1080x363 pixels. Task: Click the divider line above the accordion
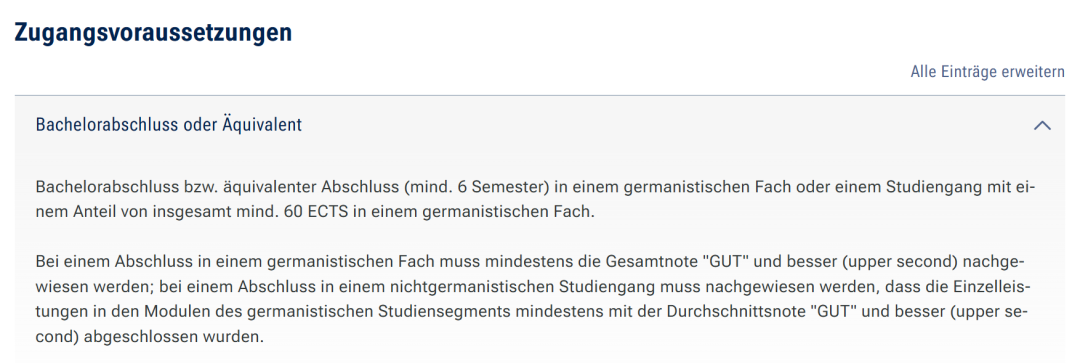[540, 95]
